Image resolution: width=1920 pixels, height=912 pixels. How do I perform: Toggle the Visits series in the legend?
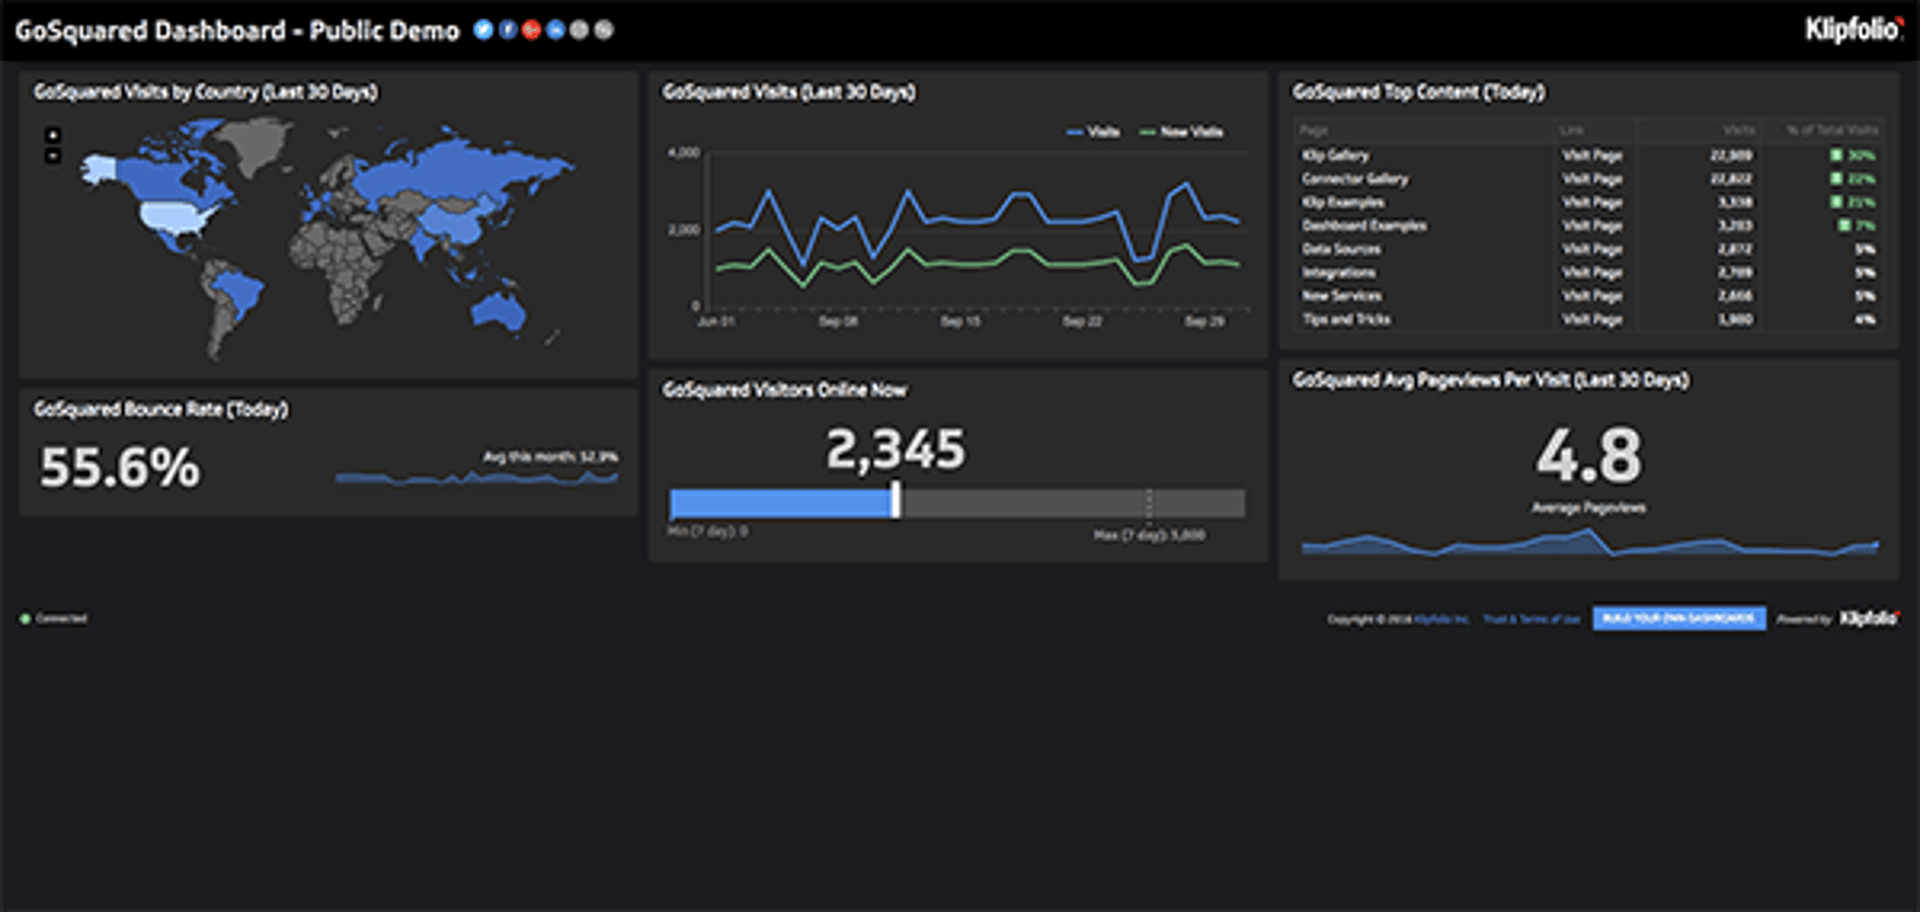click(1095, 131)
